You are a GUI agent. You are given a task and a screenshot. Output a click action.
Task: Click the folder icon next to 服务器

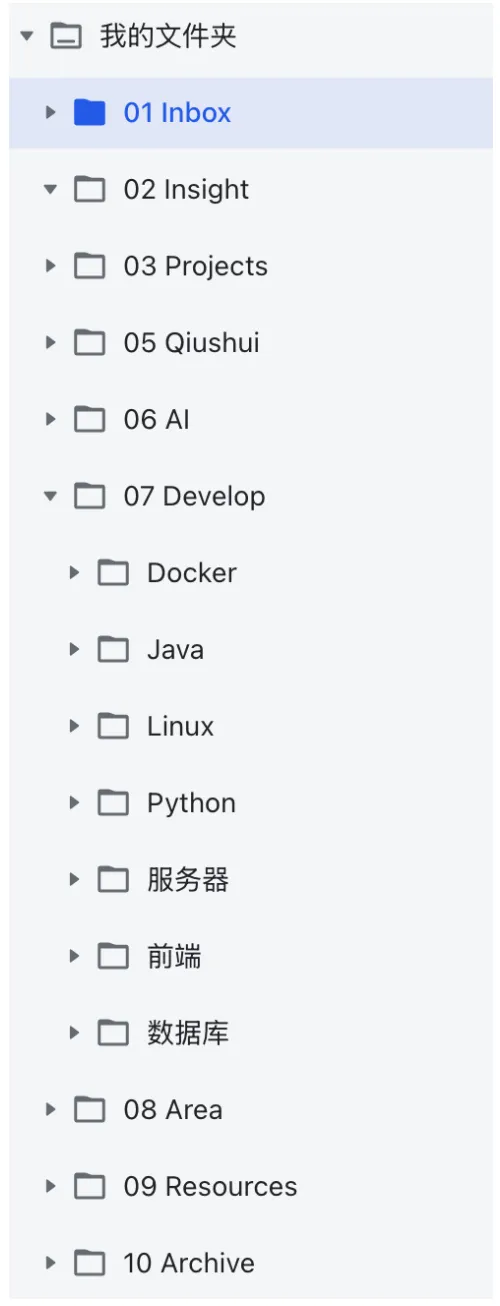(x=113, y=880)
